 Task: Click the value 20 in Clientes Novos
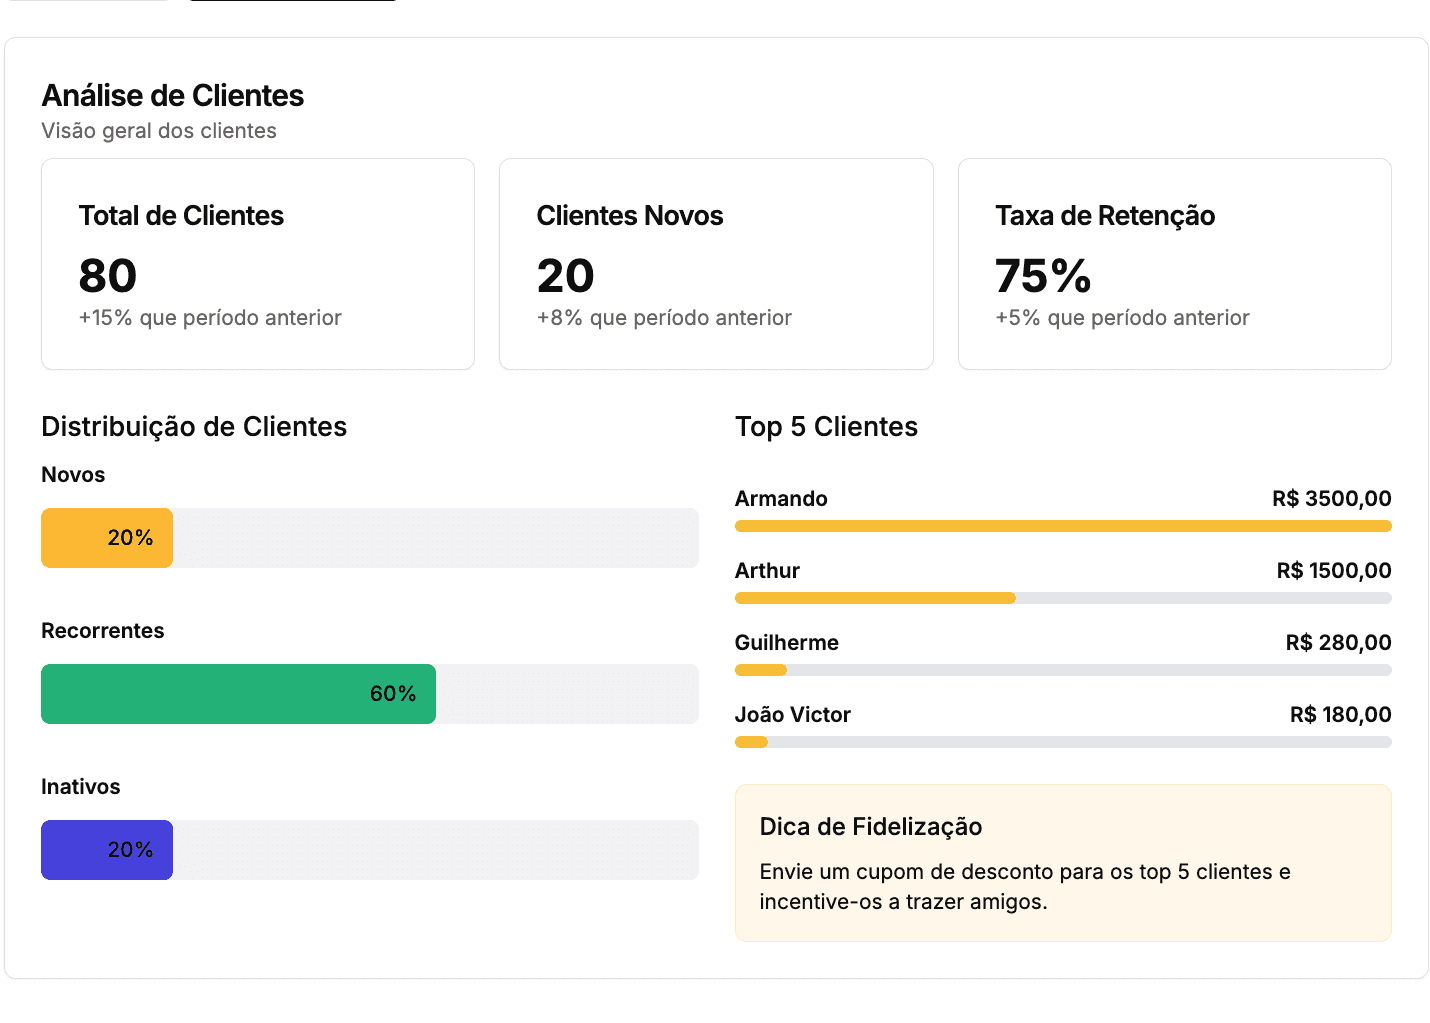566,276
